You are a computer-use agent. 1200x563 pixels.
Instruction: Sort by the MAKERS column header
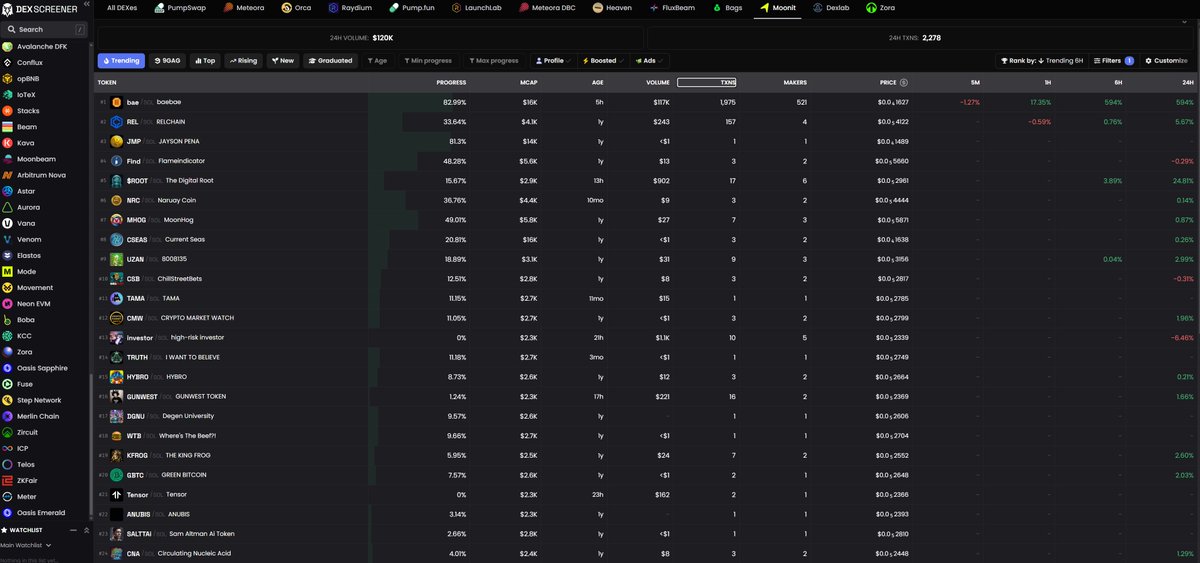pos(795,82)
